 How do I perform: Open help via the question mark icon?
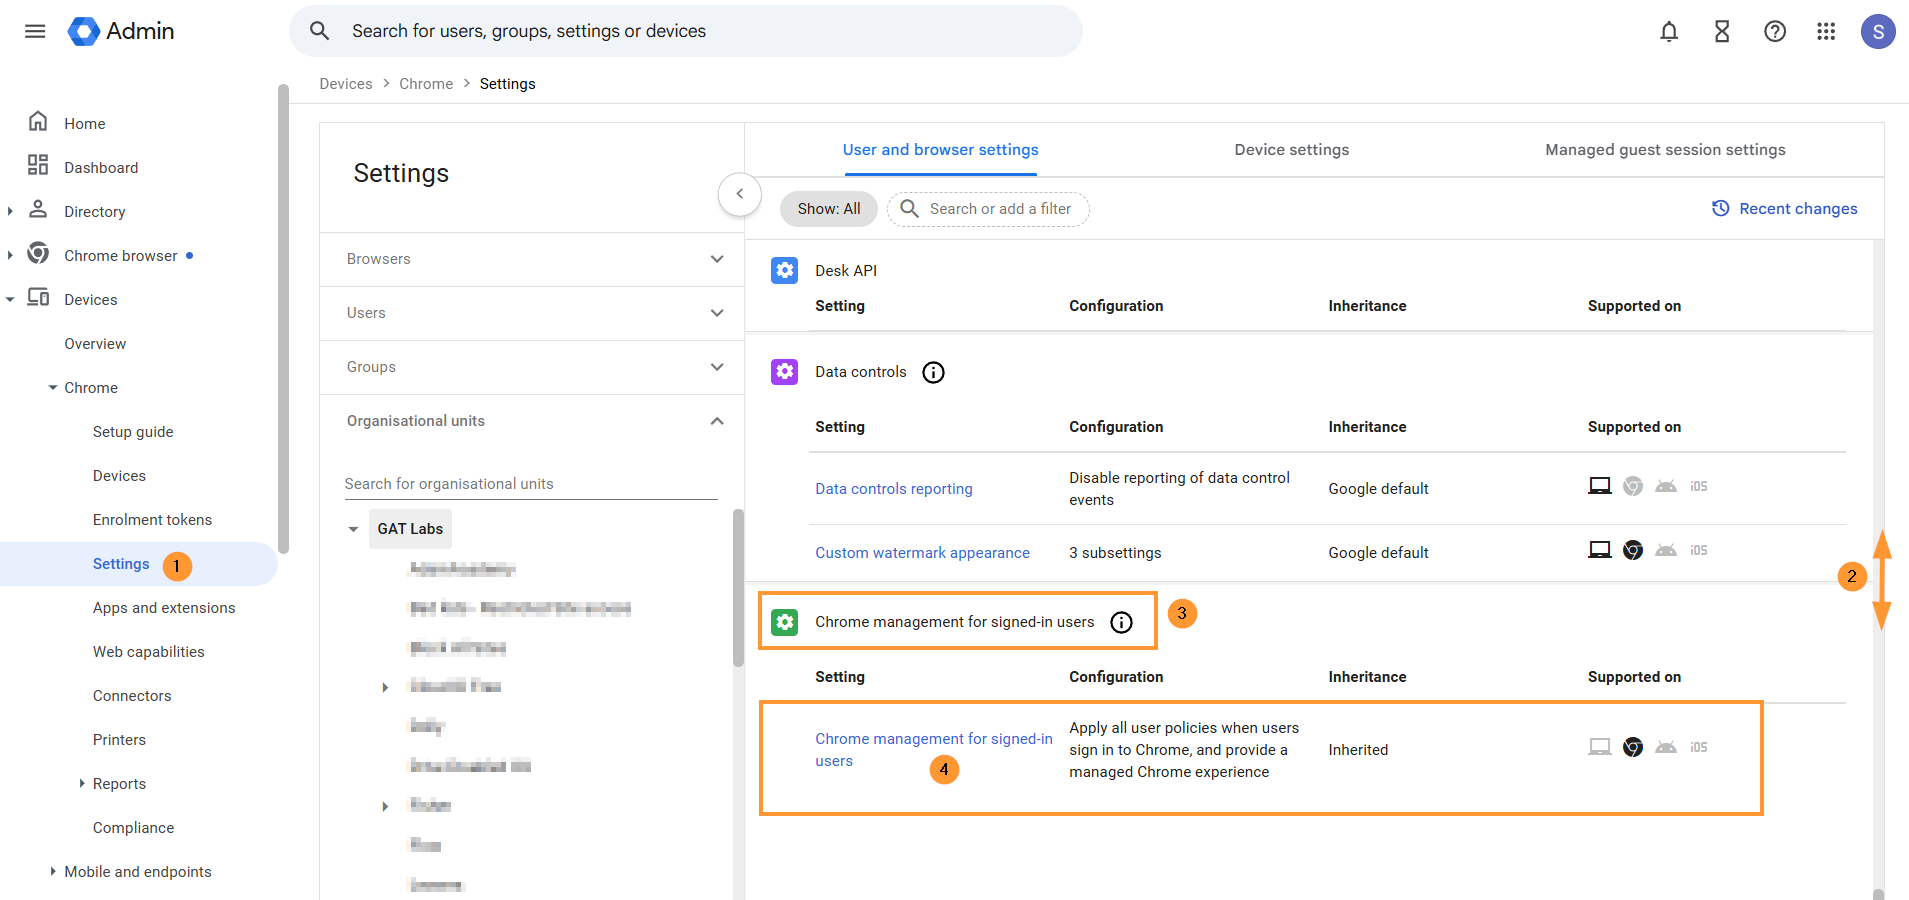1775,31
